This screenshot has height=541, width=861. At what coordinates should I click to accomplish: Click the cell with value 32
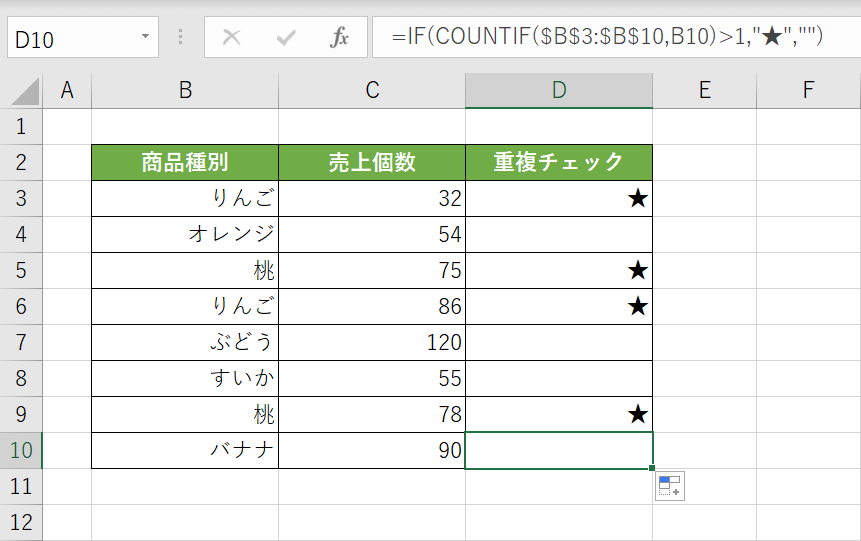(x=372, y=198)
